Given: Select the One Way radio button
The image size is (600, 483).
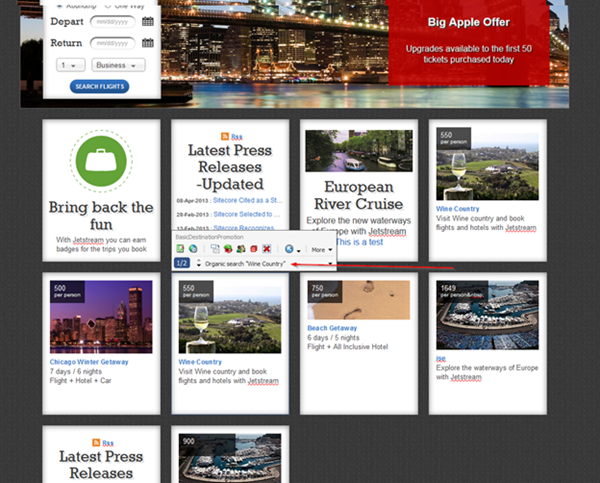Looking at the screenshot, I should coord(108,5).
